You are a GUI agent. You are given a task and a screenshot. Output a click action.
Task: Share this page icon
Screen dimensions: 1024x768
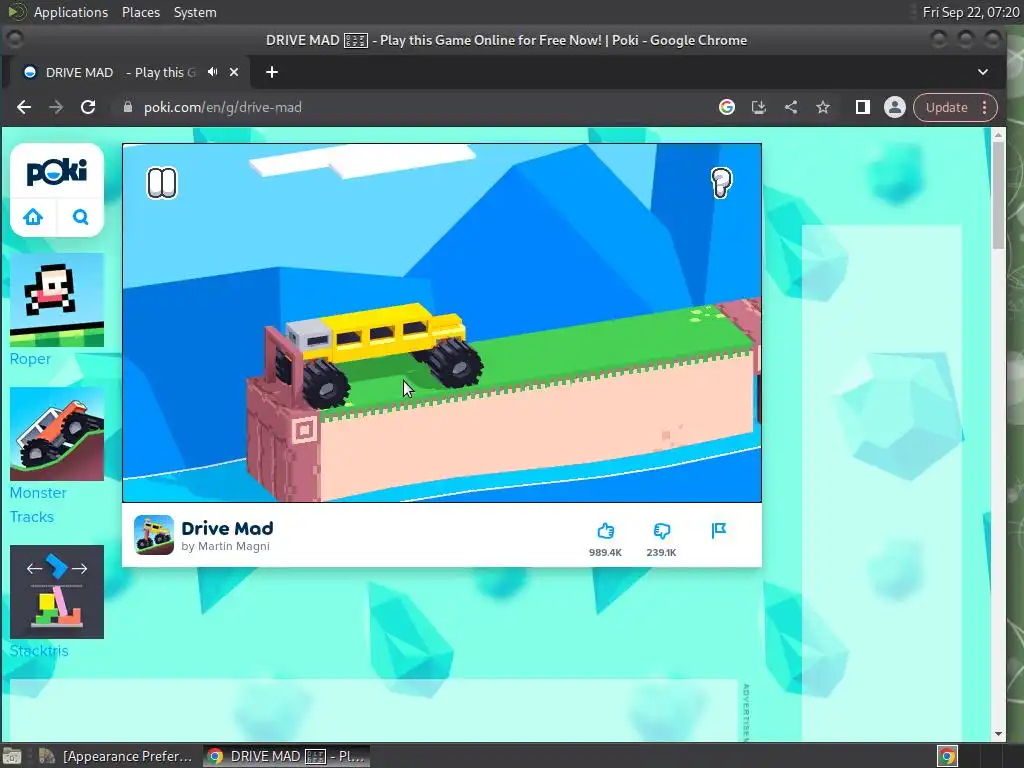pyautogui.click(x=791, y=107)
